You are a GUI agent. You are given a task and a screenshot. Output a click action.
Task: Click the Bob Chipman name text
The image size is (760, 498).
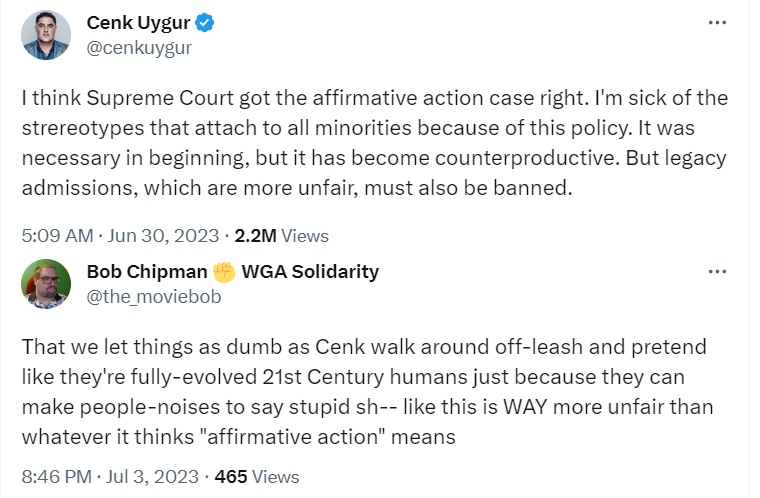144,271
